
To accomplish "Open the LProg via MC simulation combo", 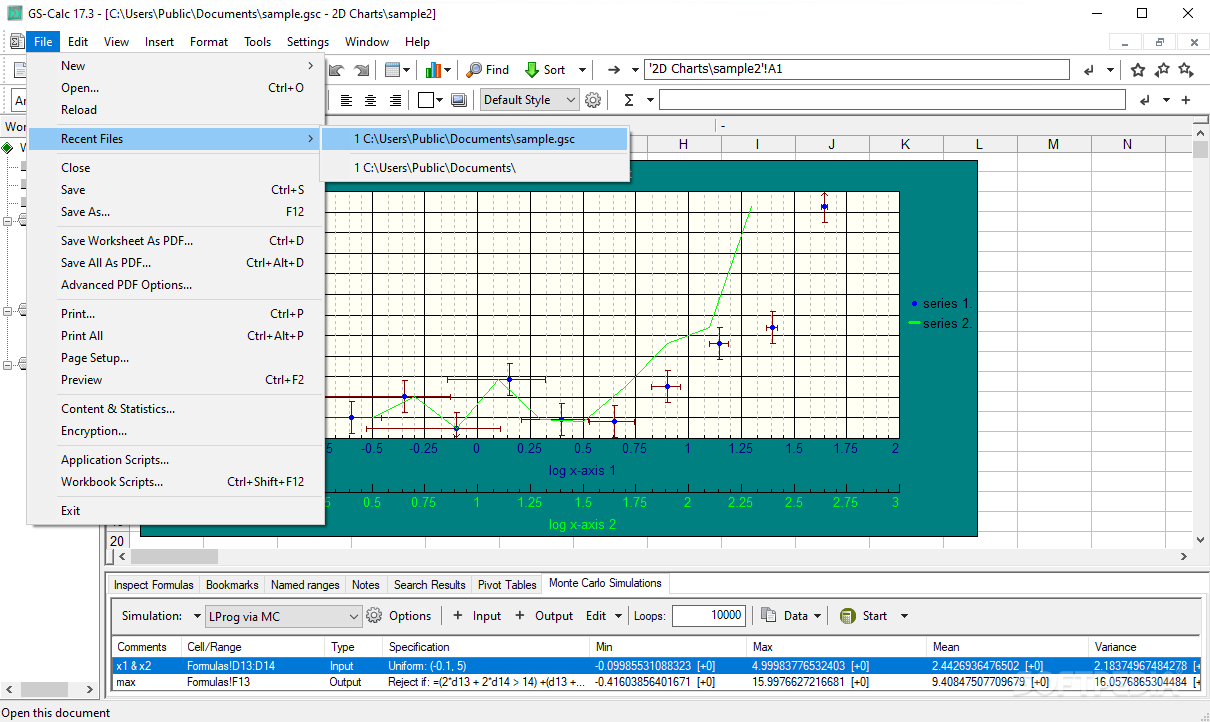I will tap(283, 616).
